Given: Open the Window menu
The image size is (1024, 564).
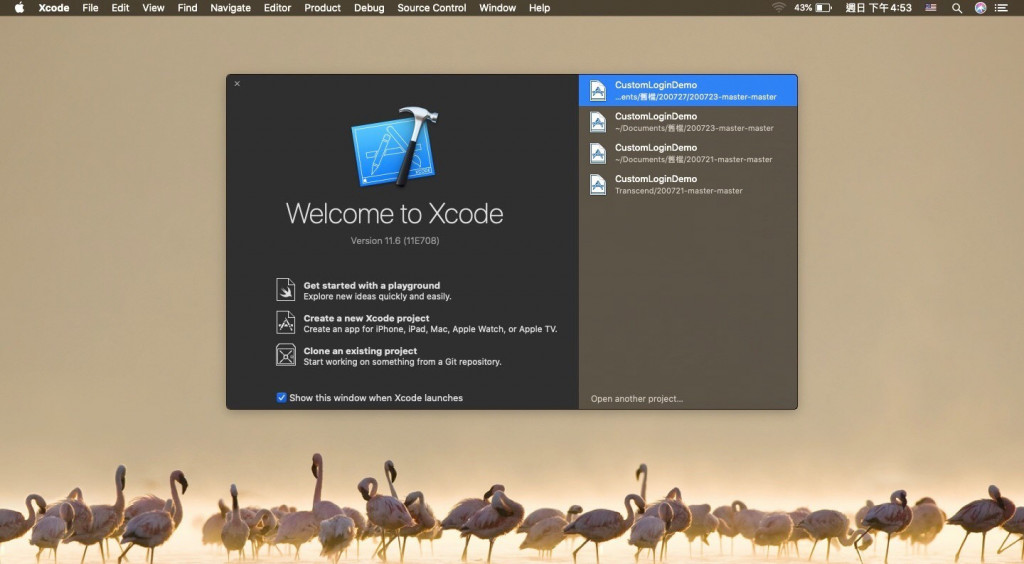Looking at the screenshot, I should (x=498, y=8).
